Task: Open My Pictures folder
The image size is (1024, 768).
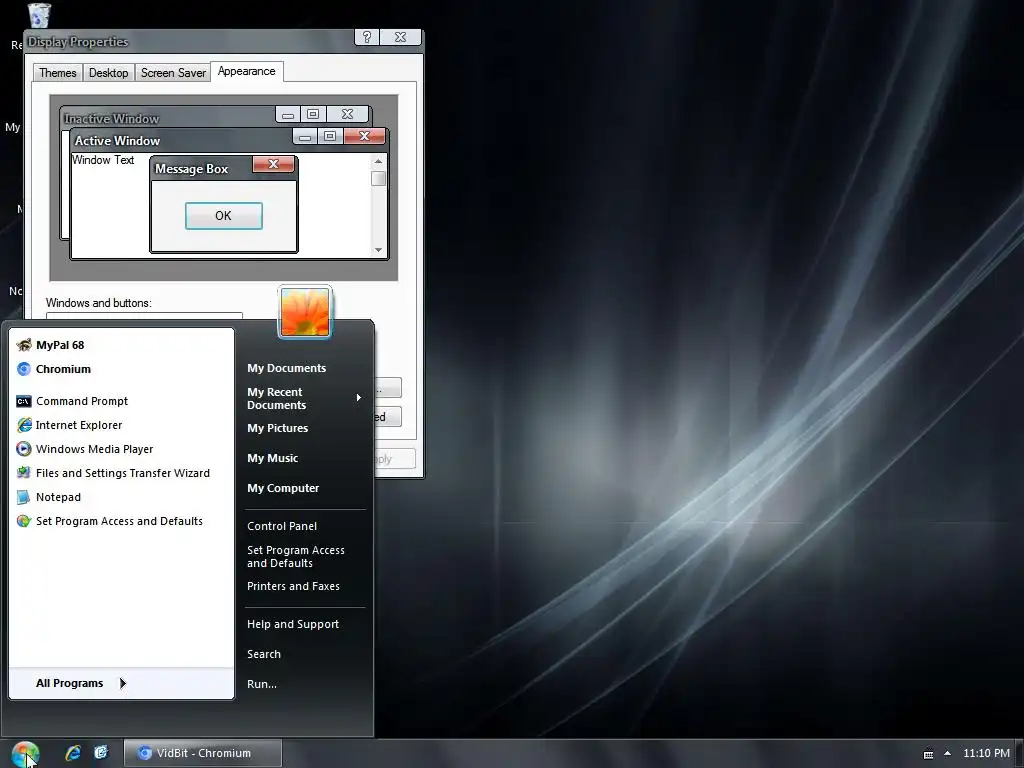Action: (278, 428)
